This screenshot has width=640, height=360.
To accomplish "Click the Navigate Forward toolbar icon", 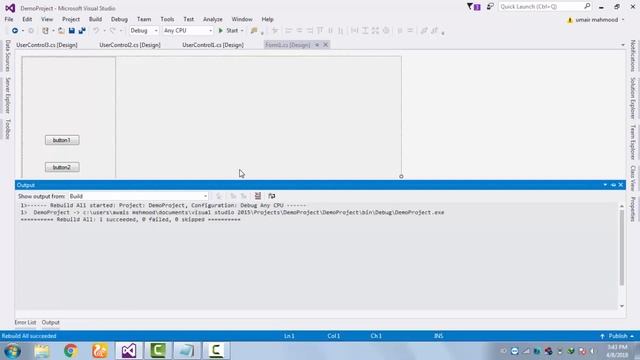I will [31, 31].
